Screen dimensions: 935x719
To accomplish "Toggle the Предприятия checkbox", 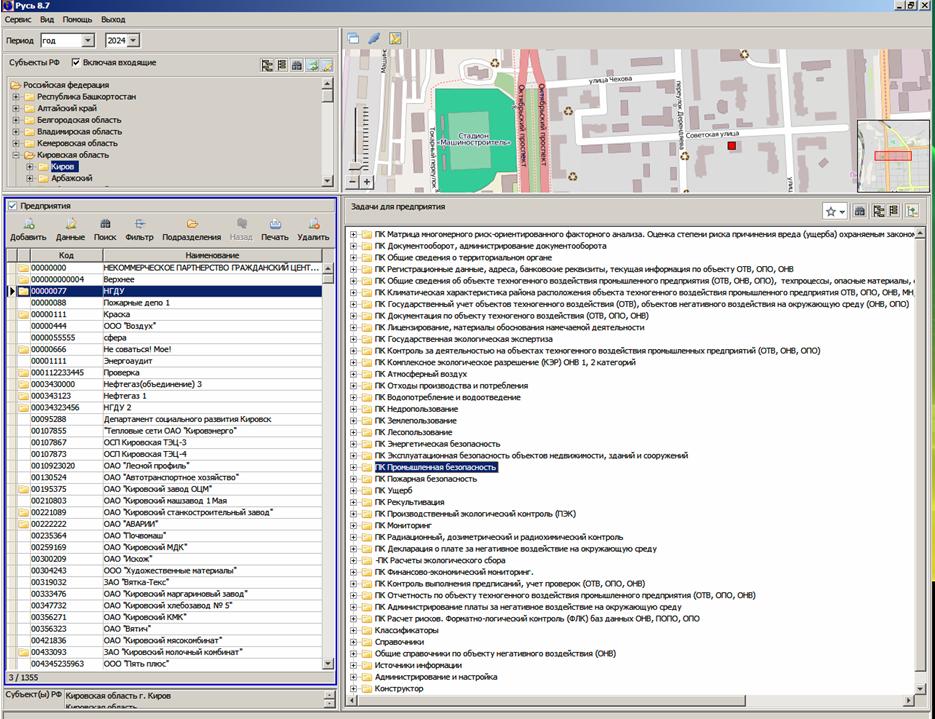I will click(12, 206).
